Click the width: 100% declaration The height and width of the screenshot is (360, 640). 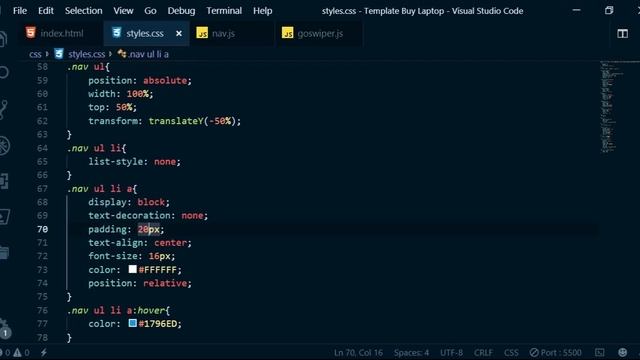(x=121, y=94)
